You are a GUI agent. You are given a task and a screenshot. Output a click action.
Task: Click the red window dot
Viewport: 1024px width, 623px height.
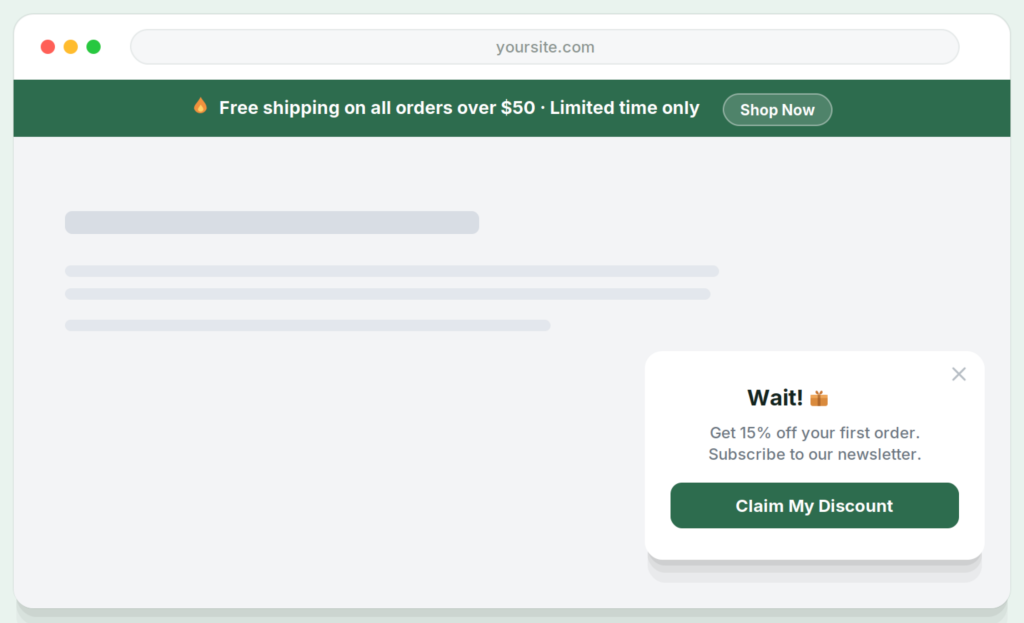click(x=48, y=47)
